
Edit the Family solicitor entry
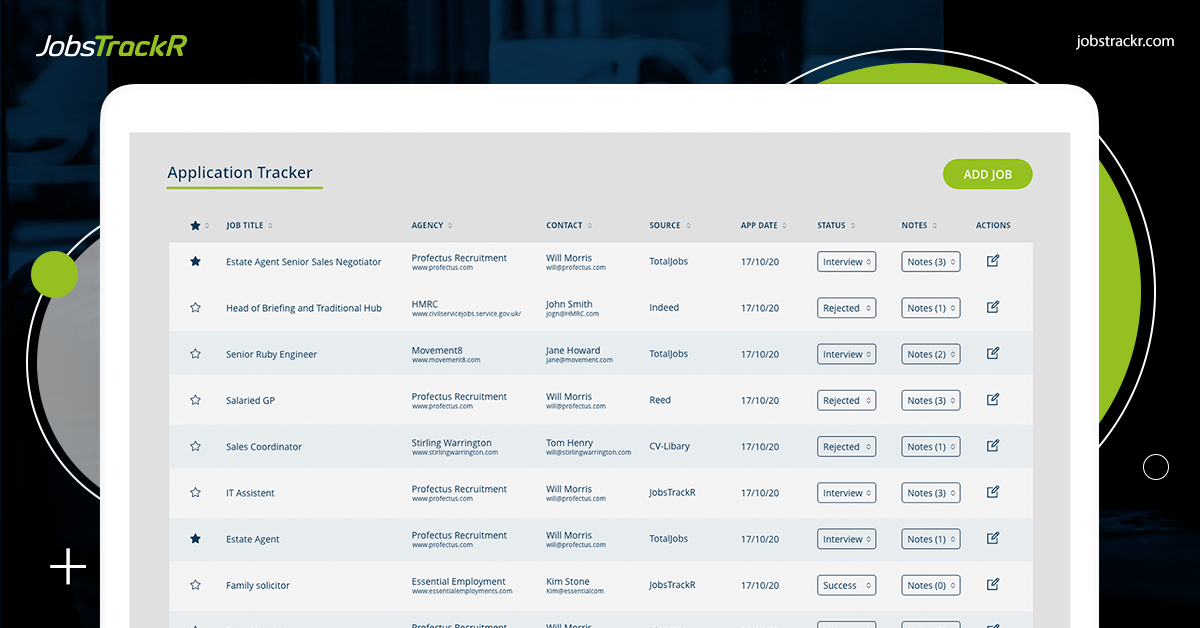(x=992, y=584)
